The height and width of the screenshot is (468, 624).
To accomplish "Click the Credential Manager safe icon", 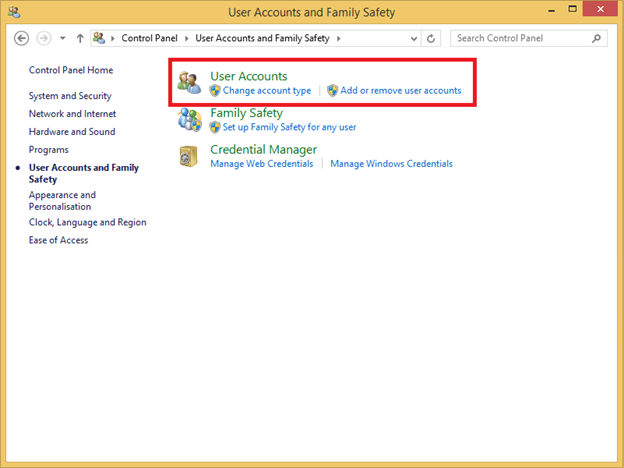I will click(x=189, y=156).
